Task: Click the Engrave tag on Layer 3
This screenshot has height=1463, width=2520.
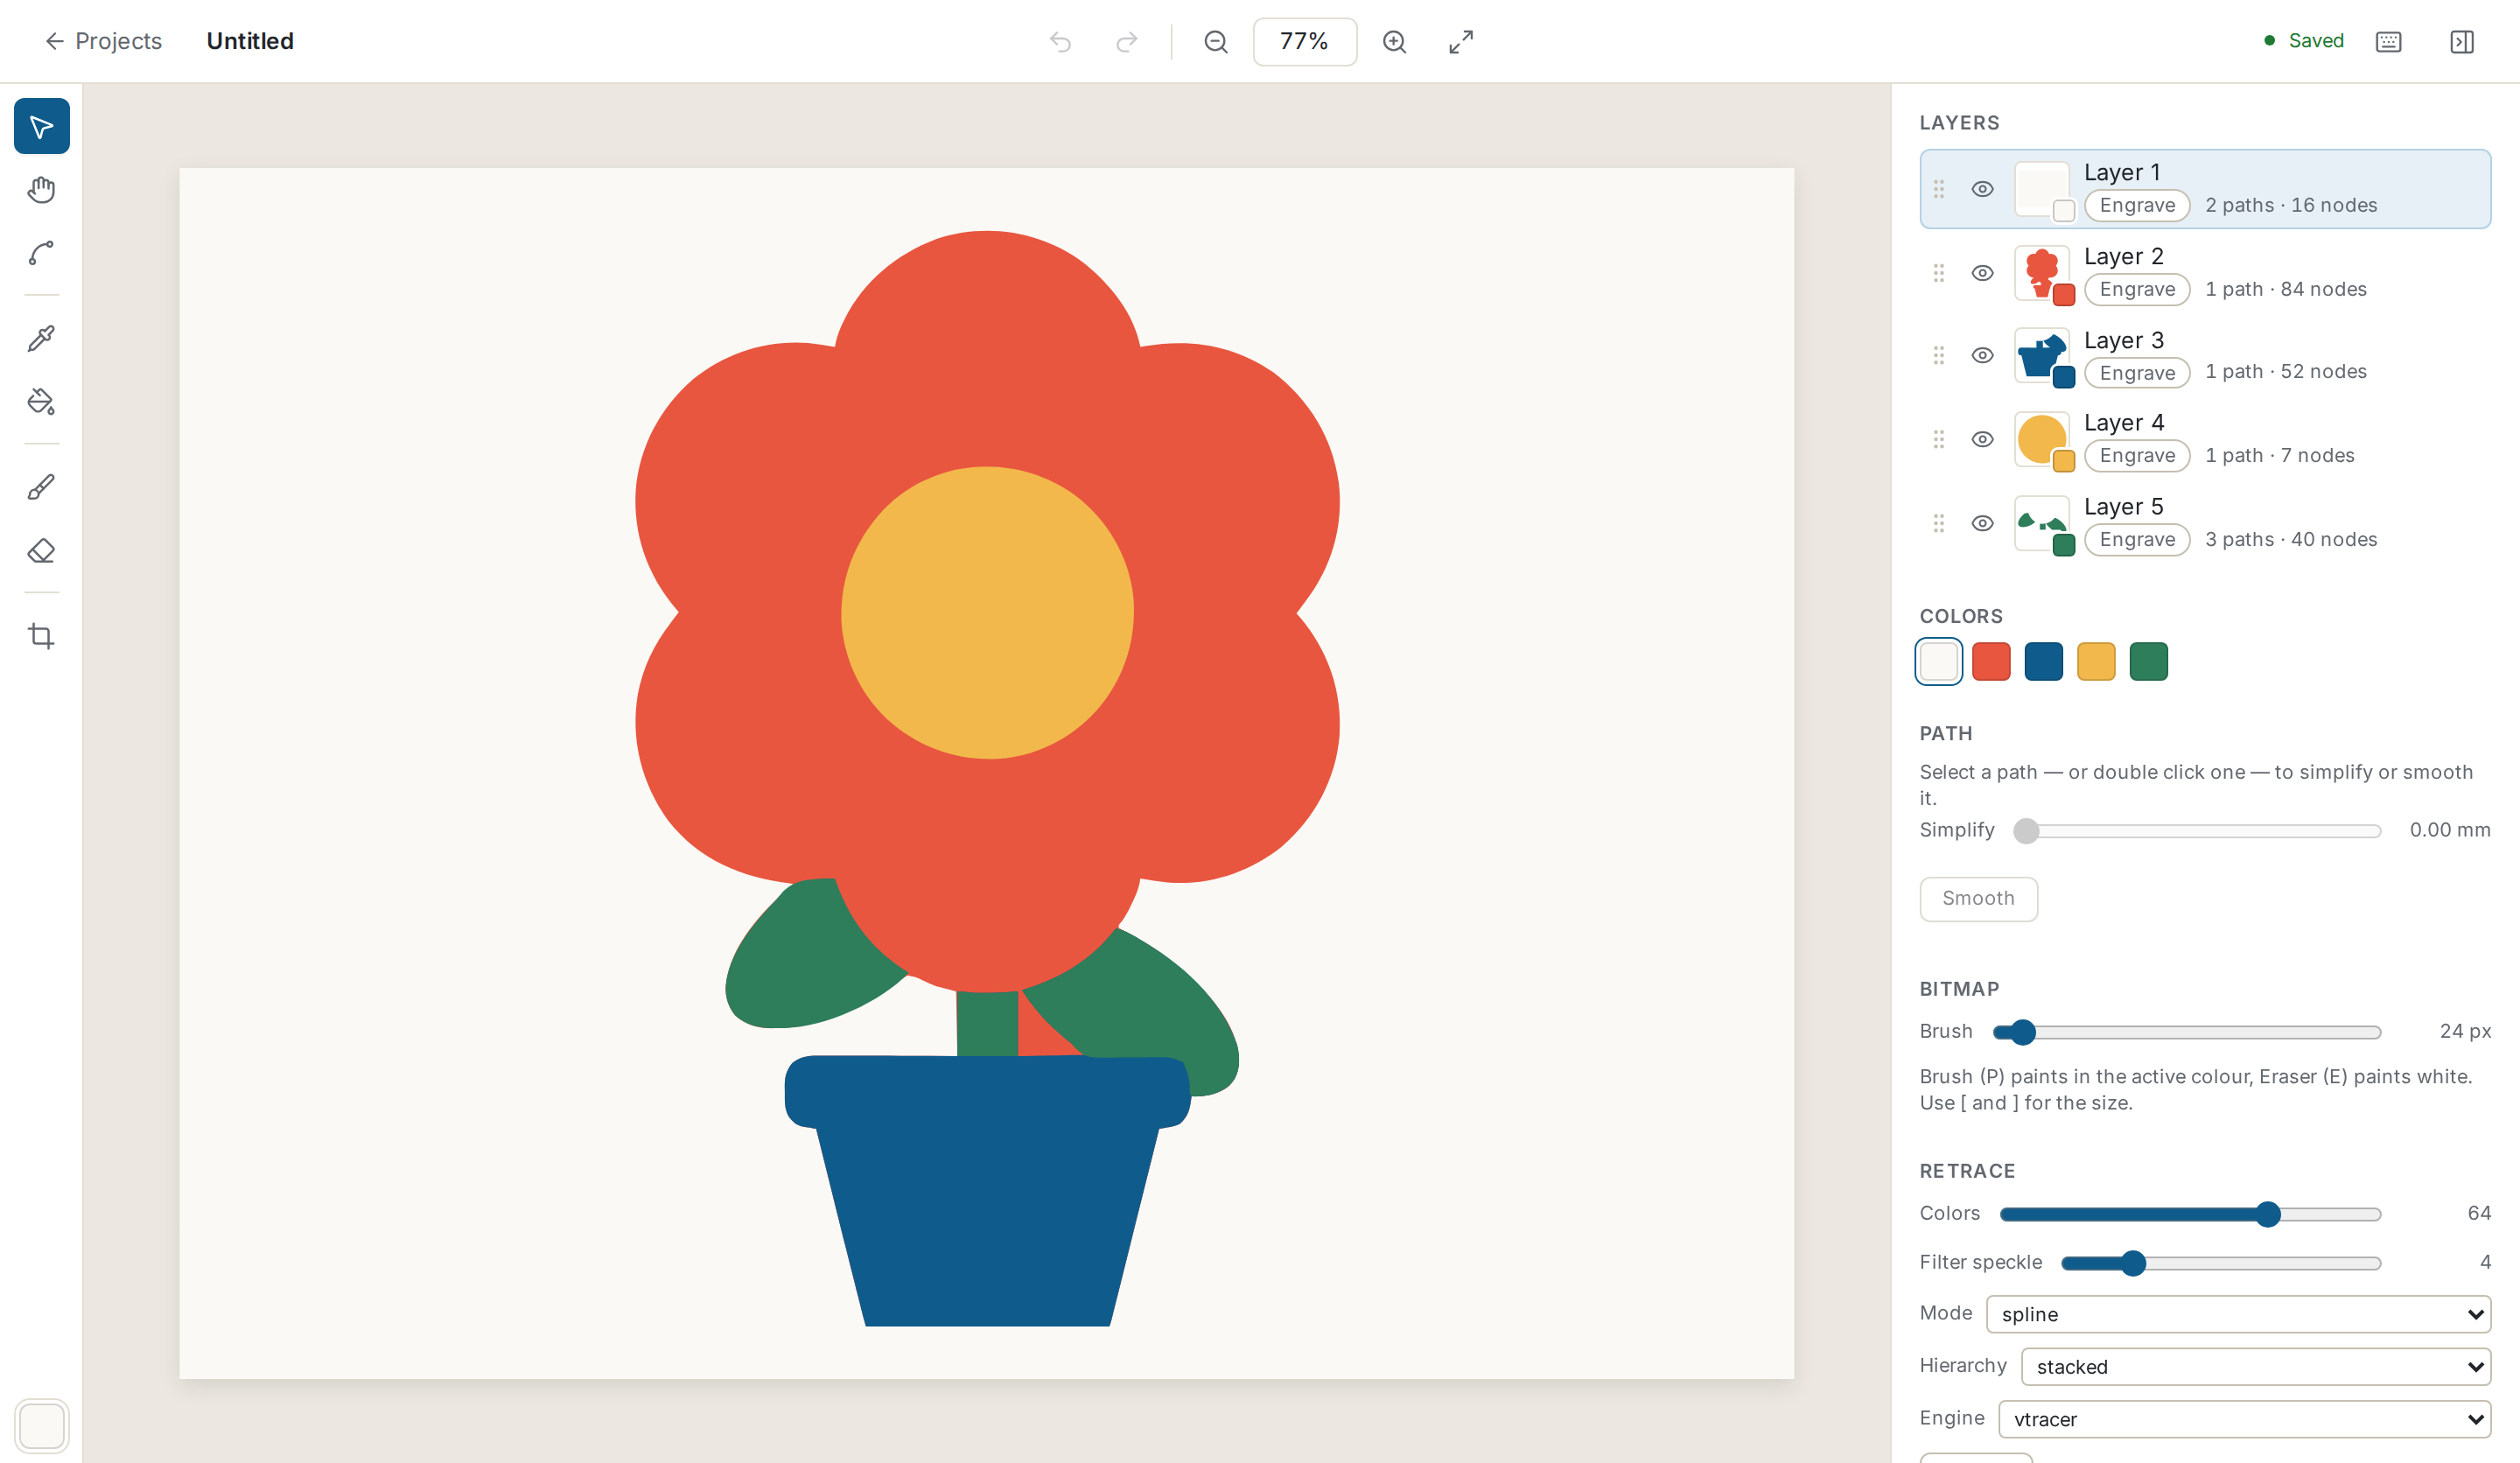Action: [2137, 373]
